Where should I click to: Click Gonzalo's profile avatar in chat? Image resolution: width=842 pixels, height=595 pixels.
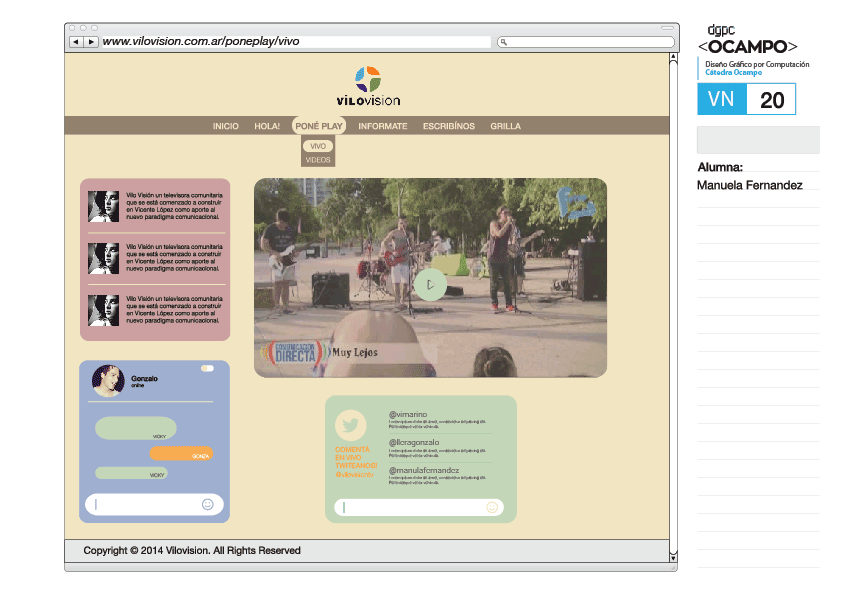point(107,380)
